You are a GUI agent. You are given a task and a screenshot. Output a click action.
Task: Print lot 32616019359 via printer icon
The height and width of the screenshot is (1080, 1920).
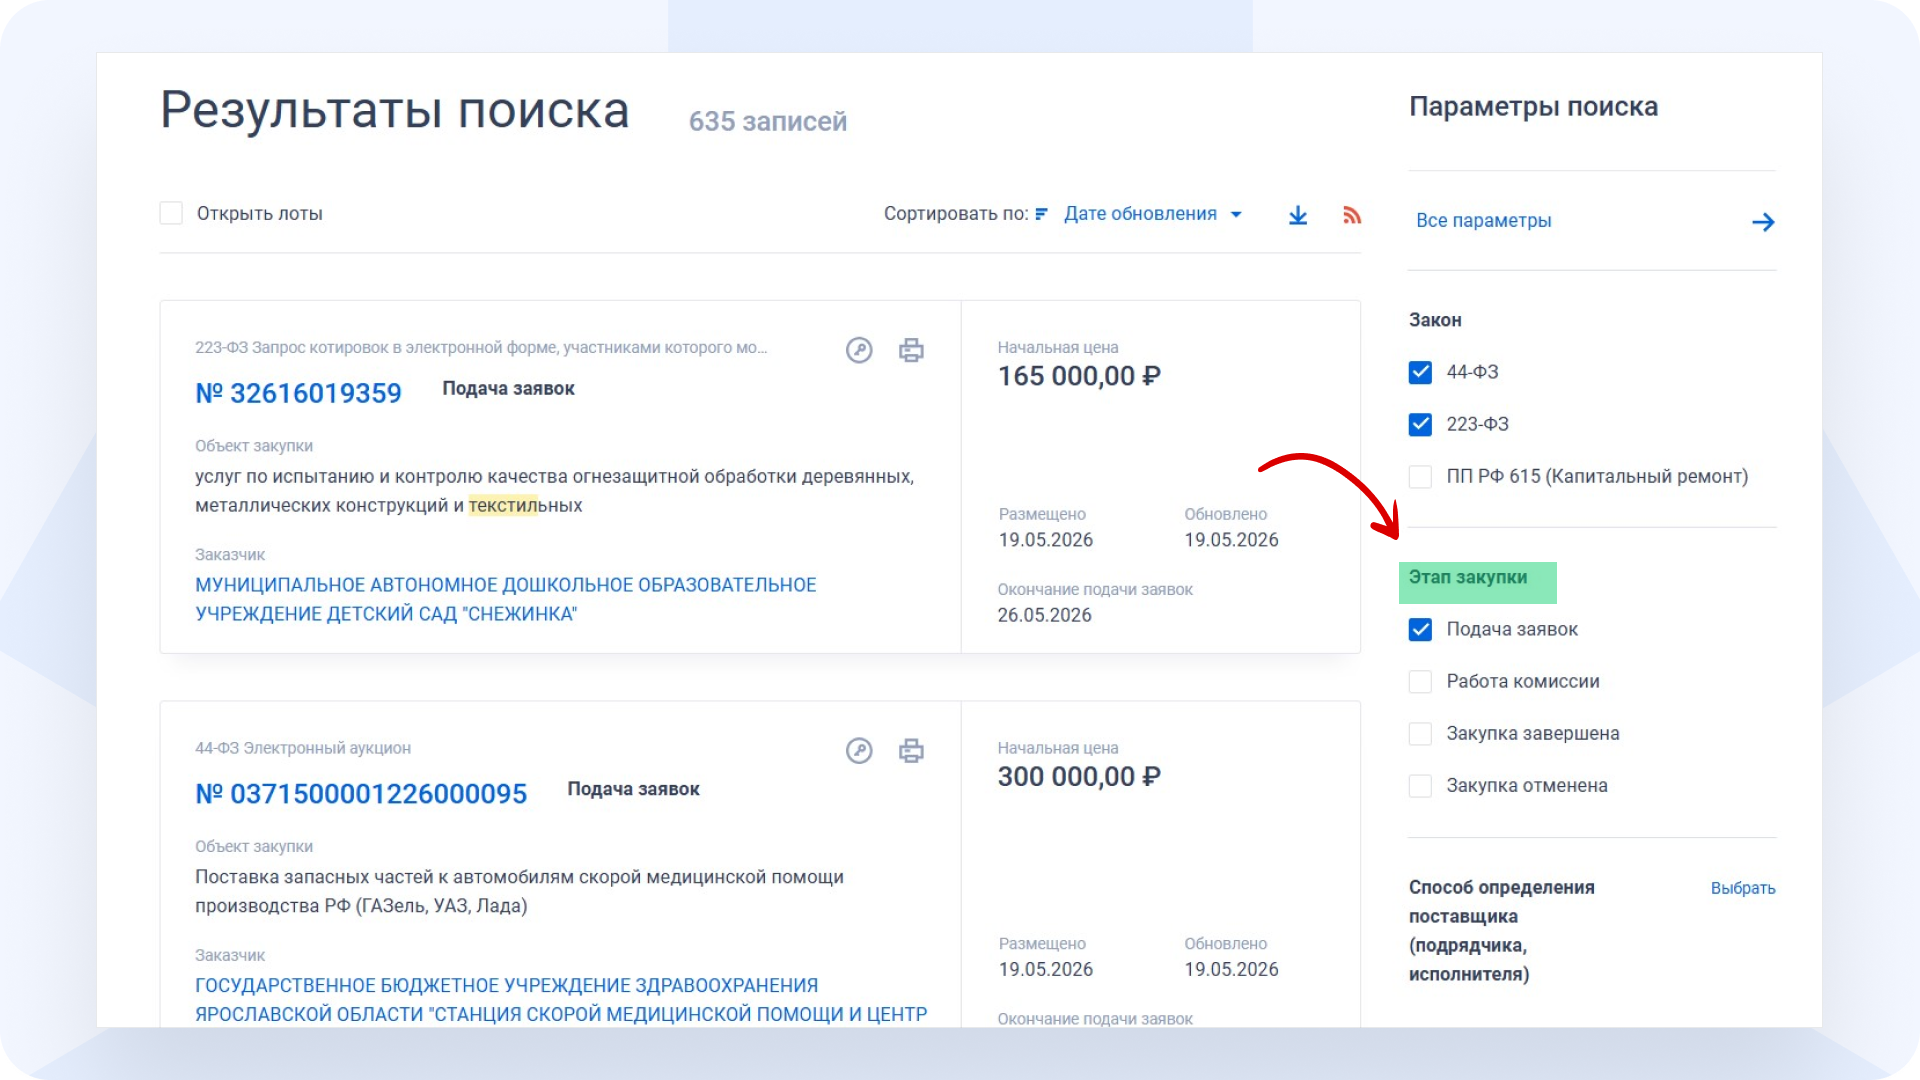coord(911,350)
